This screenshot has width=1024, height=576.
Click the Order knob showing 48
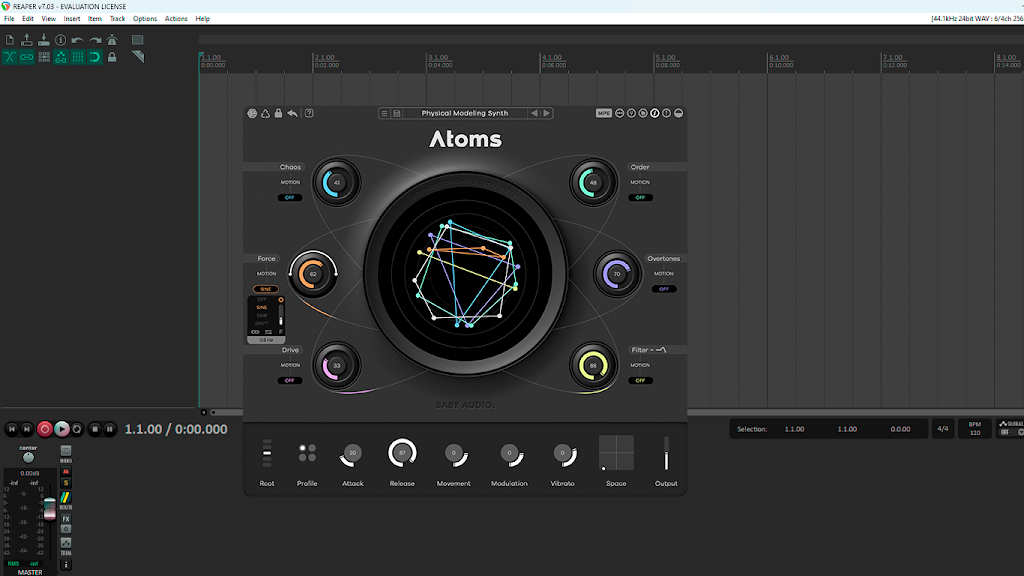tap(593, 183)
